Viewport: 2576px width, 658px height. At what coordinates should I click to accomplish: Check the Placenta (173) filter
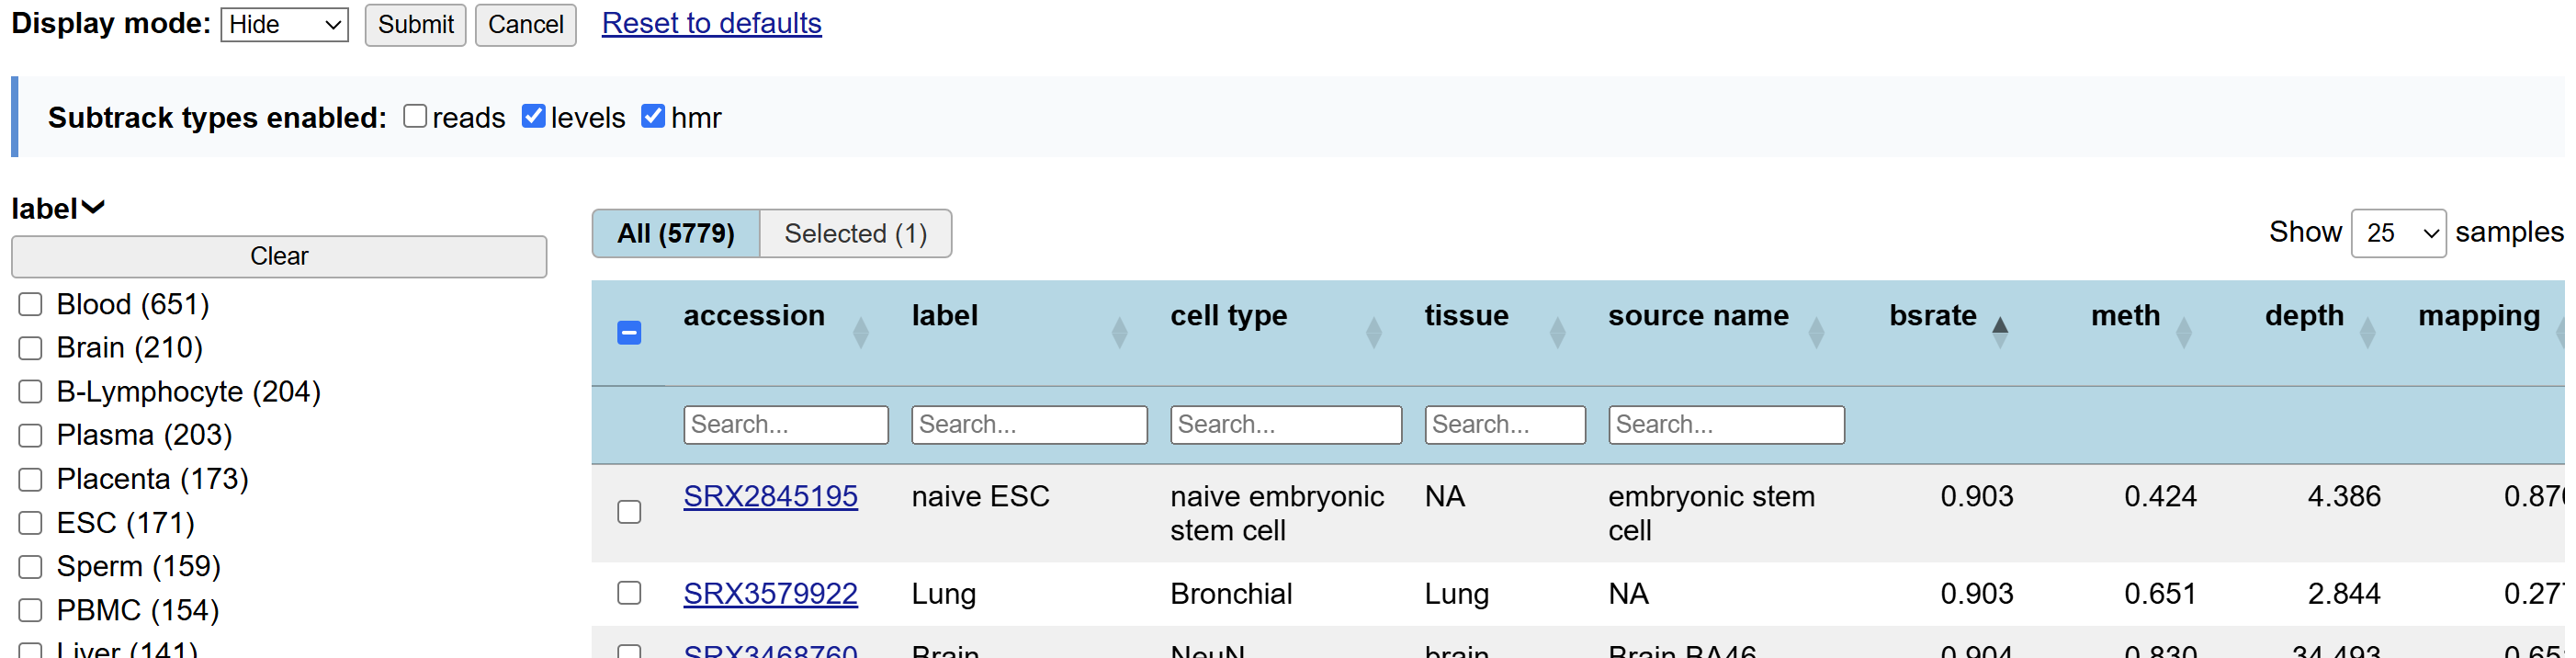click(31, 481)
